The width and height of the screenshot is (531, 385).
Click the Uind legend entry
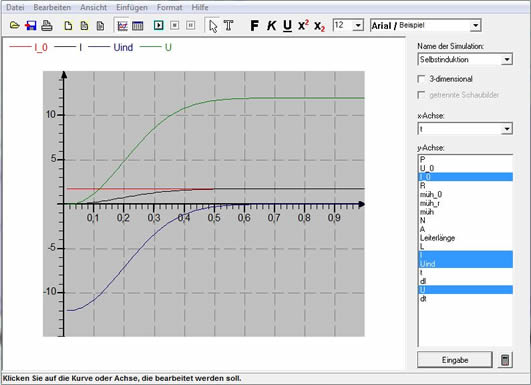(111, 47)
